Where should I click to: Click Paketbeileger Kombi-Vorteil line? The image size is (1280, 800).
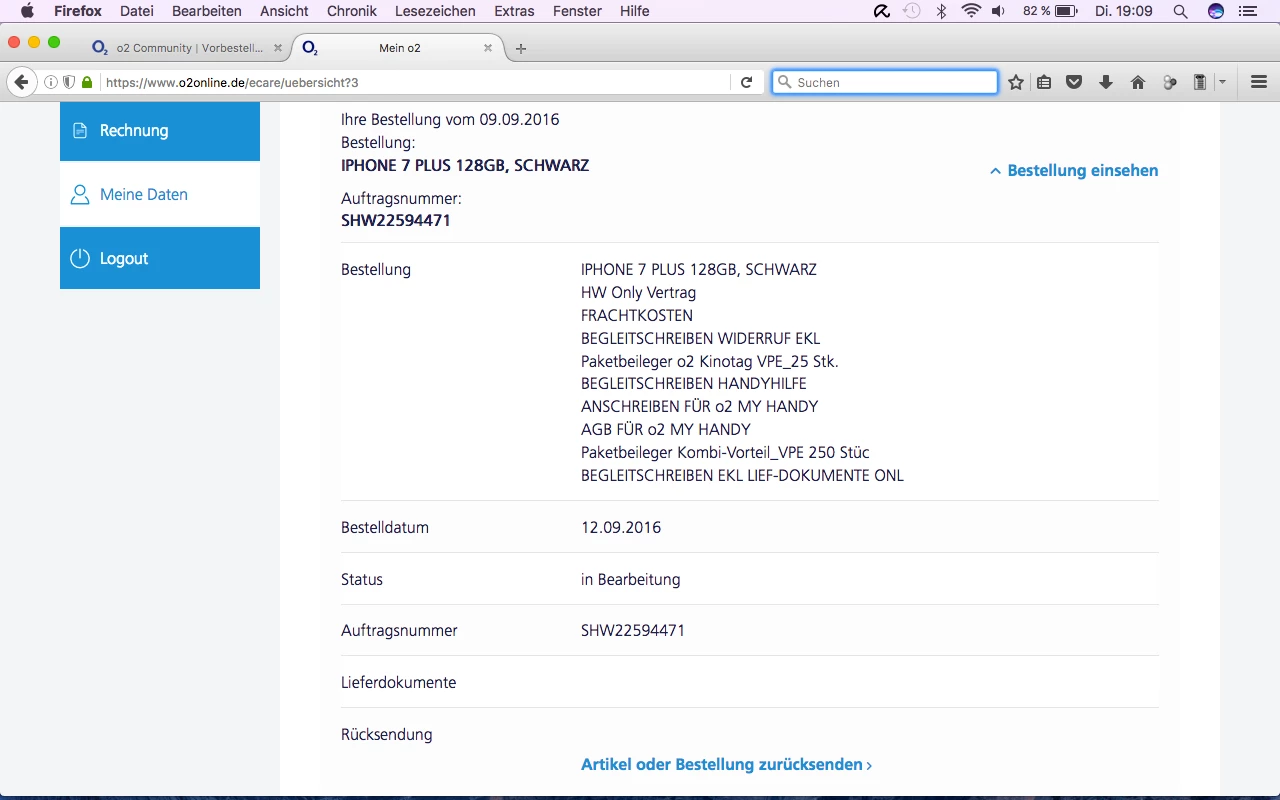tap(725, 453)
